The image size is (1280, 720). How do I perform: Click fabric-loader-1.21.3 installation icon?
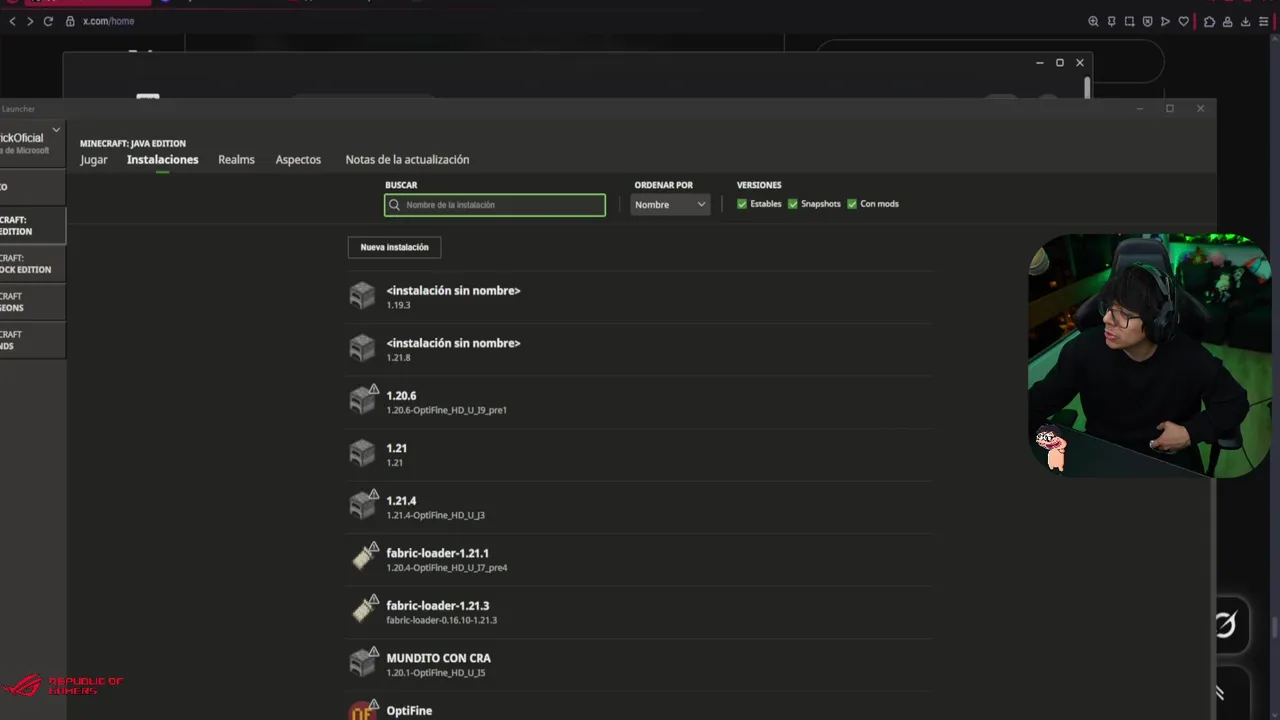[364, 610]
